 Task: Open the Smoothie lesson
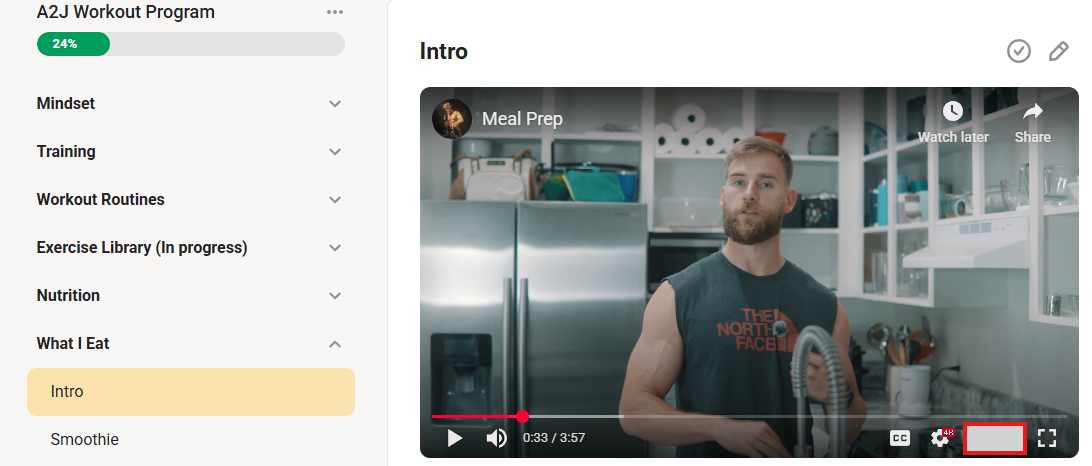coord(191,440)
